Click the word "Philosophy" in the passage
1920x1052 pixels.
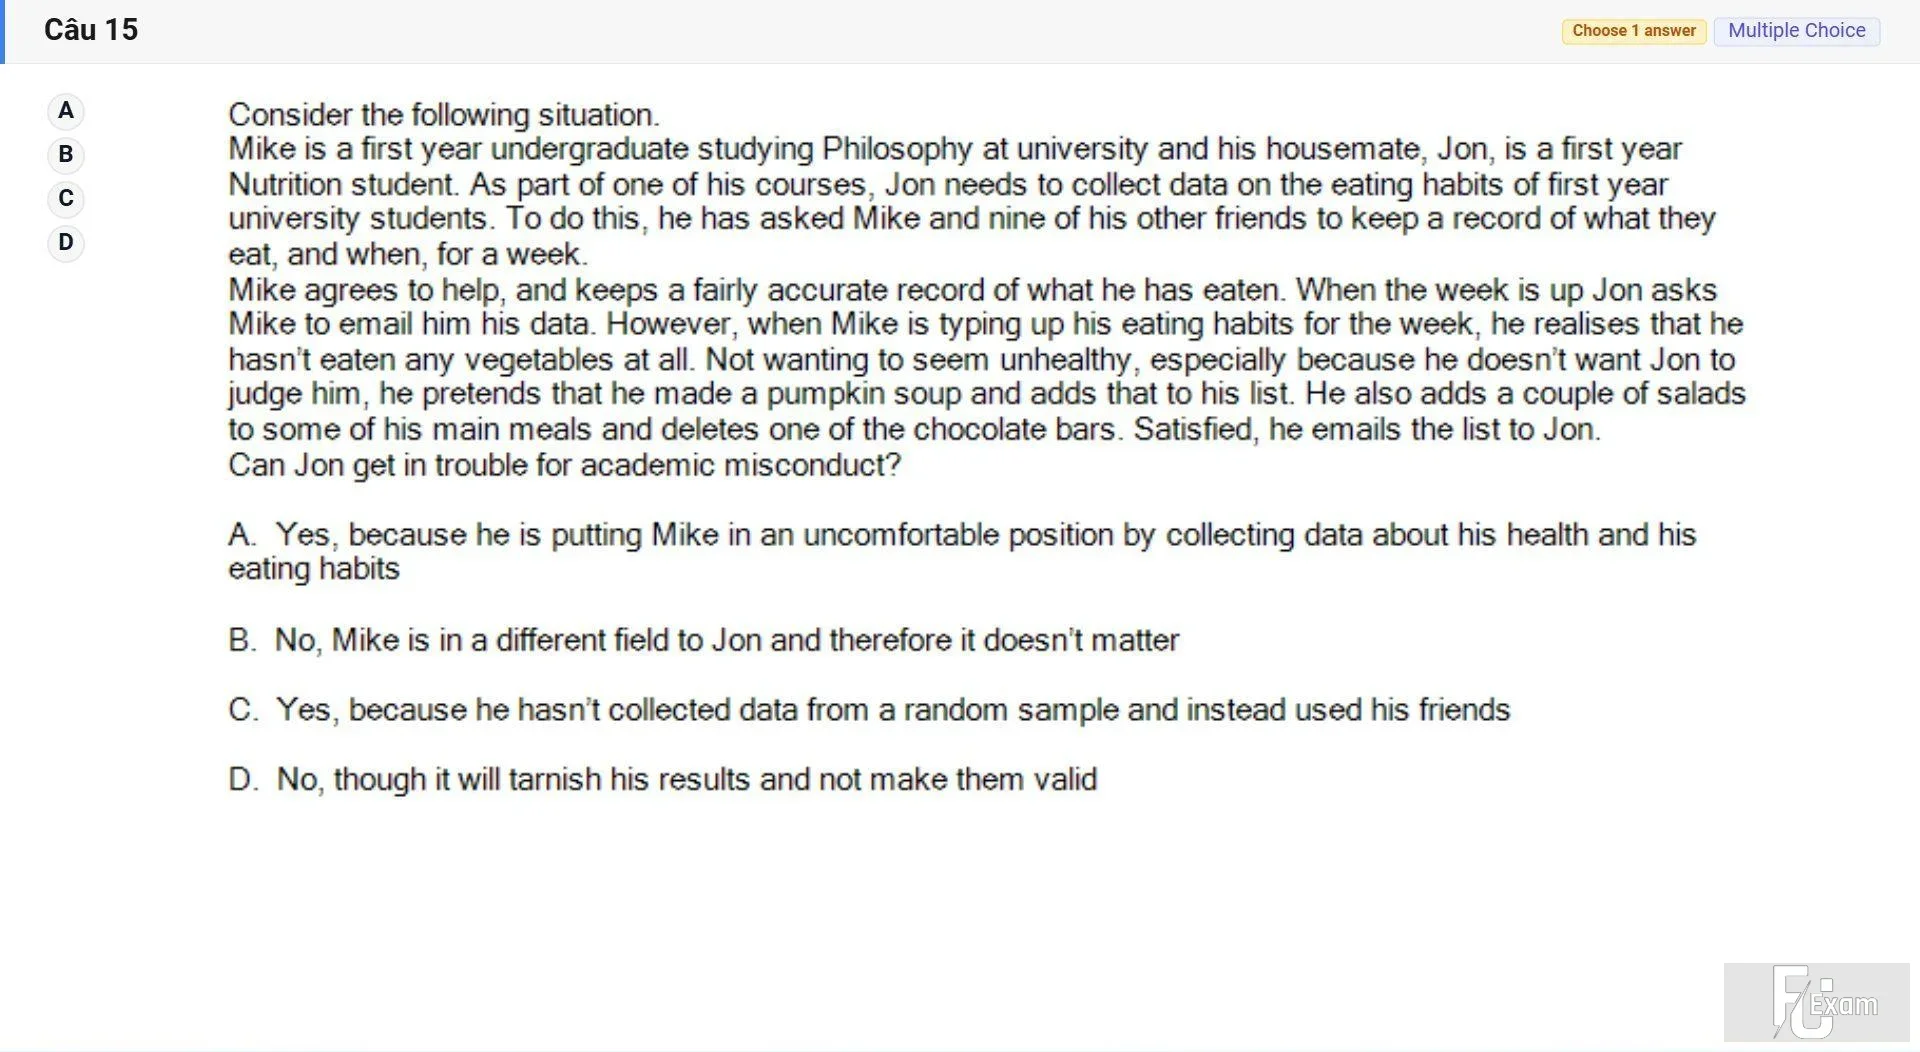tap(897, 149)
